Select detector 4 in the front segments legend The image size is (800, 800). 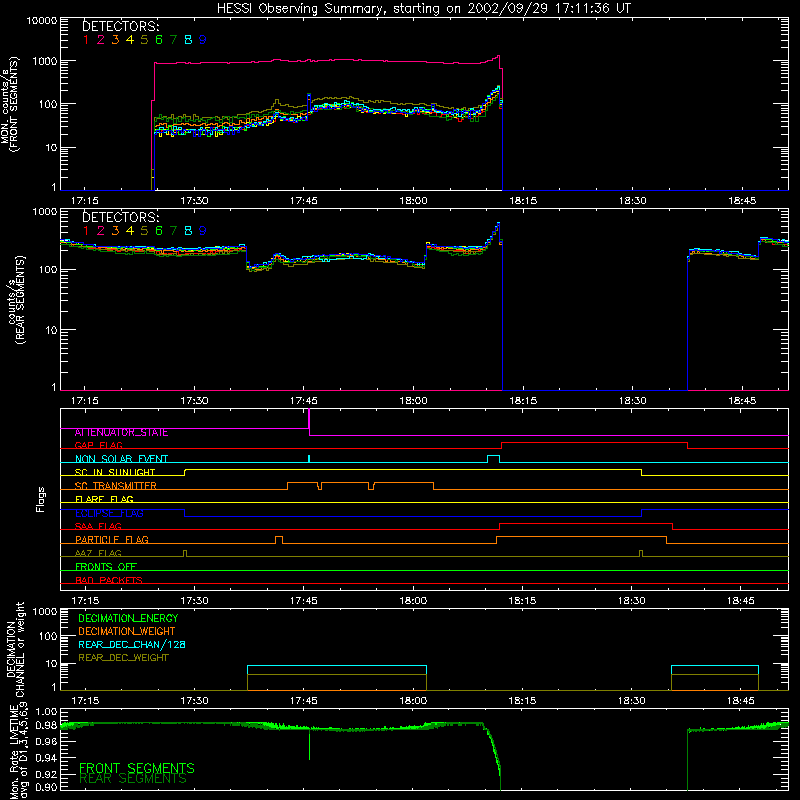(x=130, y=40)
